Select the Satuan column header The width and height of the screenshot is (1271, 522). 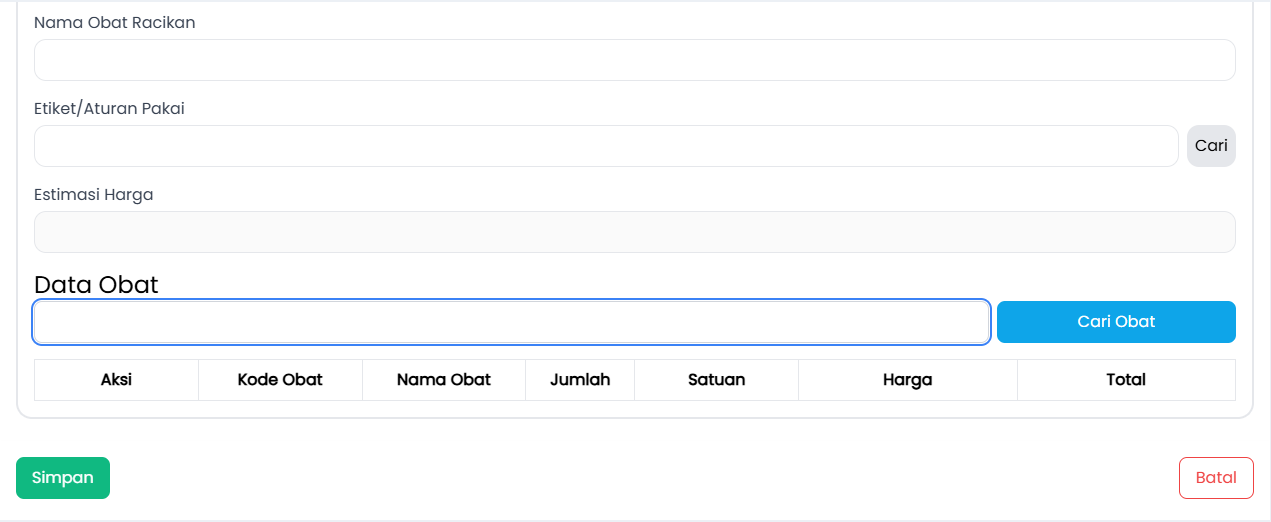pyautogui.click(x=716, y=380)
